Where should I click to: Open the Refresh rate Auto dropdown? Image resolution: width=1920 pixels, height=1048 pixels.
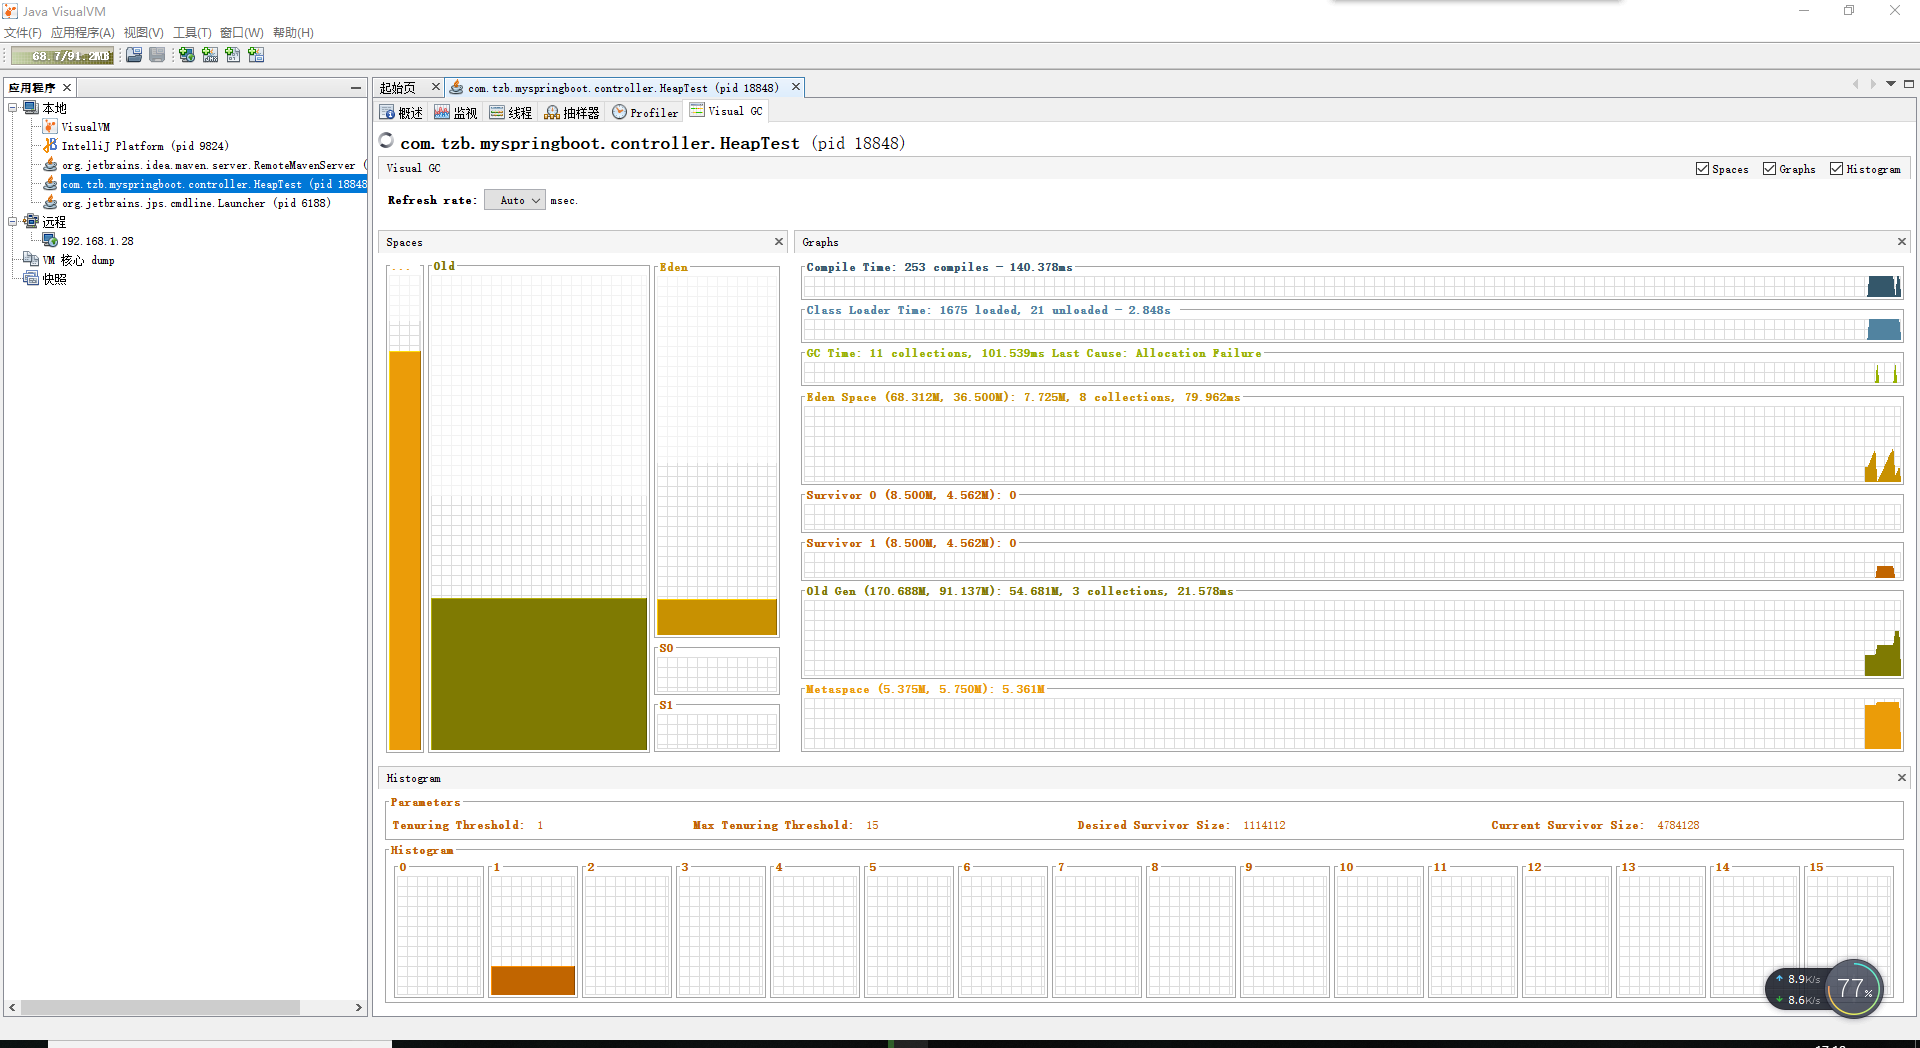(x=515, y=200)
